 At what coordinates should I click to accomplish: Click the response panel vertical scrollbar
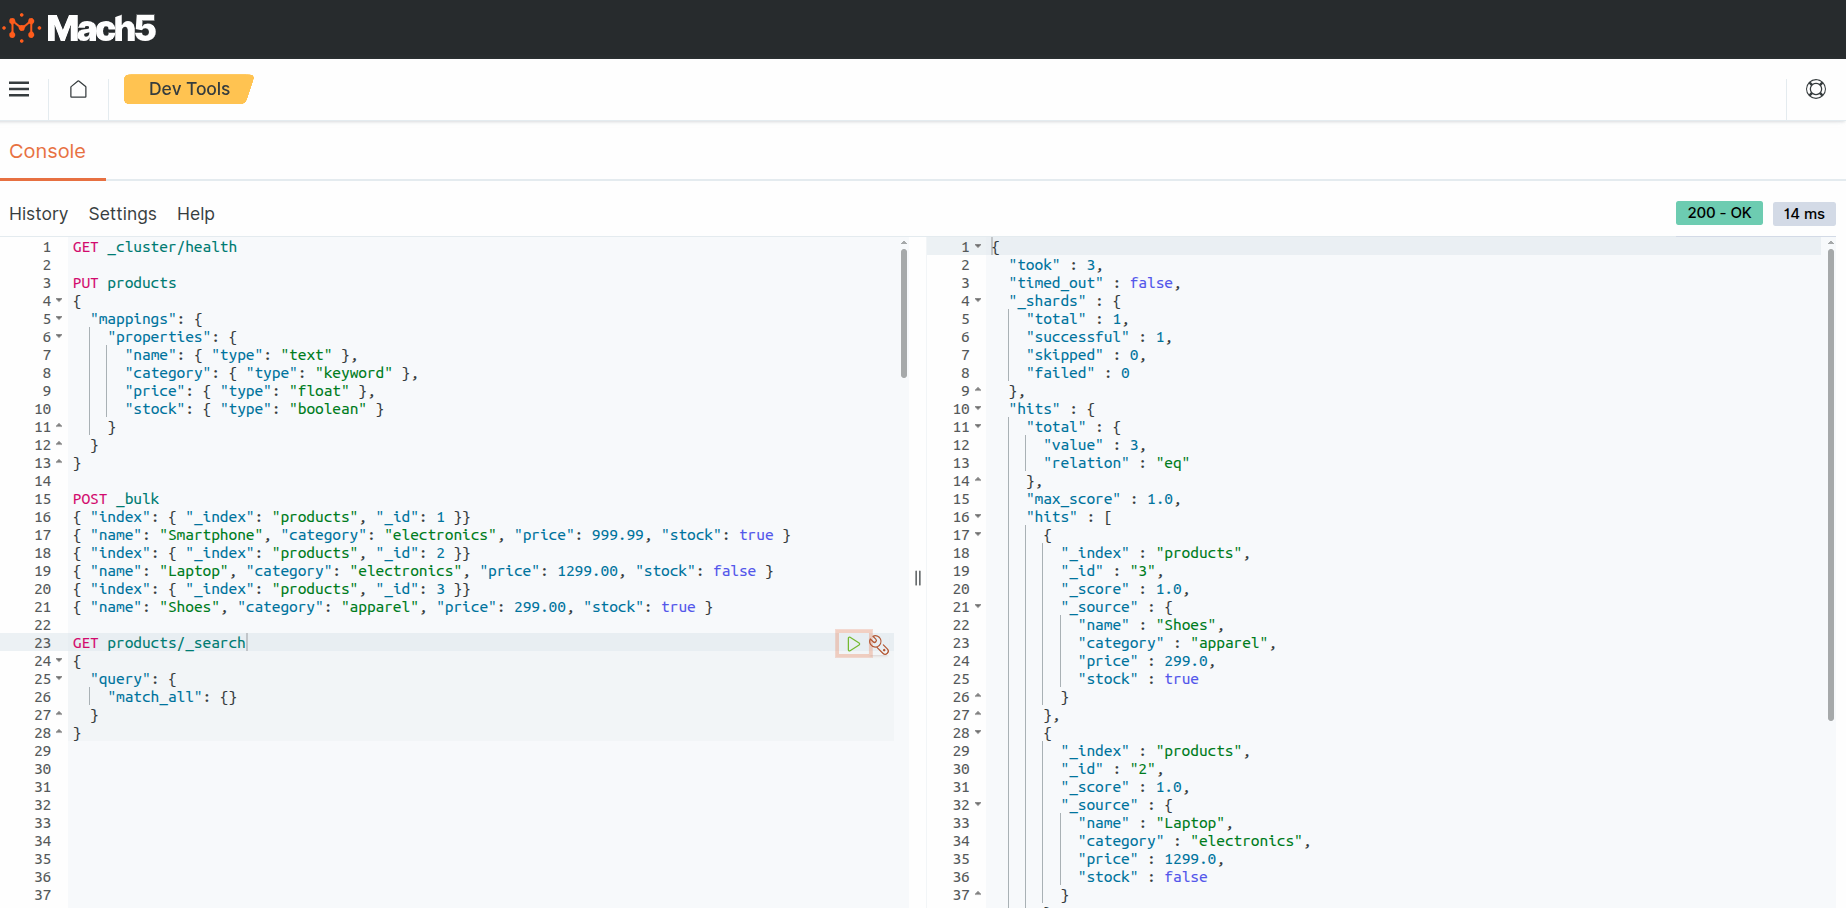click(x=1831, y=485)
